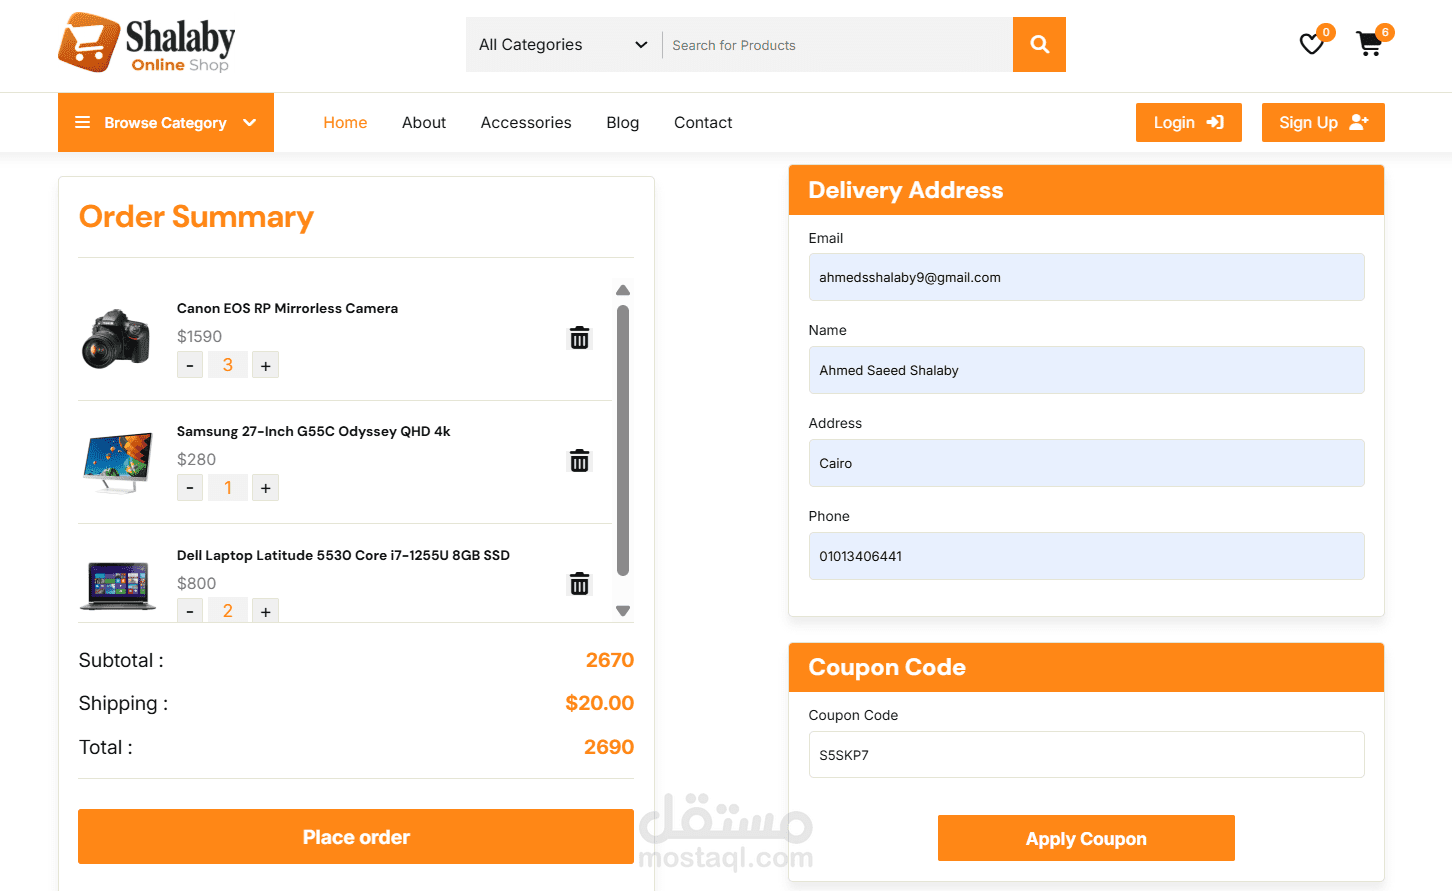Delete the Dell Laptop Latitude item
This screenshot has width=1452, height=891.
click(579, 584)
